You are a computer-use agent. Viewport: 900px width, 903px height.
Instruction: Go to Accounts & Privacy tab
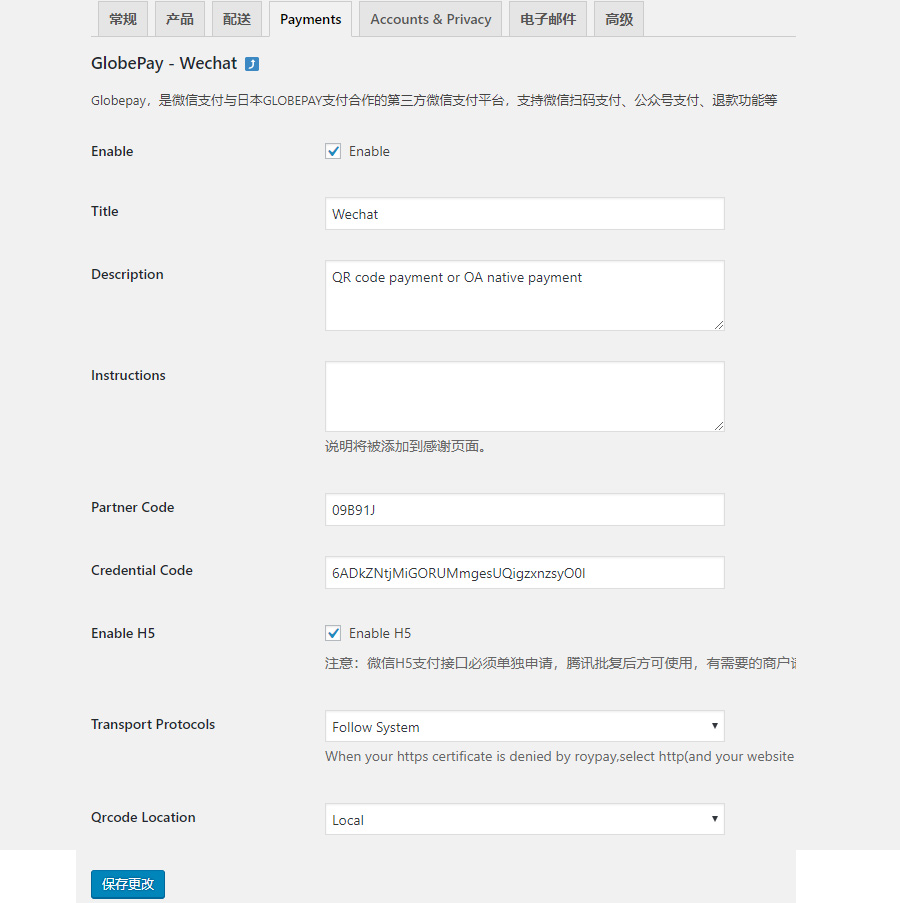tap(431, 19)
